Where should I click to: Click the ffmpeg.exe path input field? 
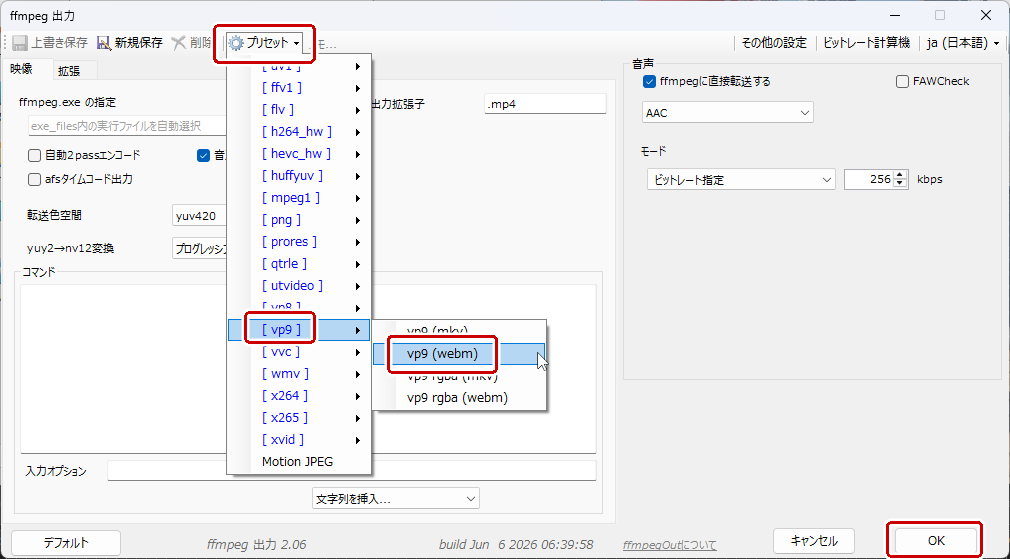point(128,126)
